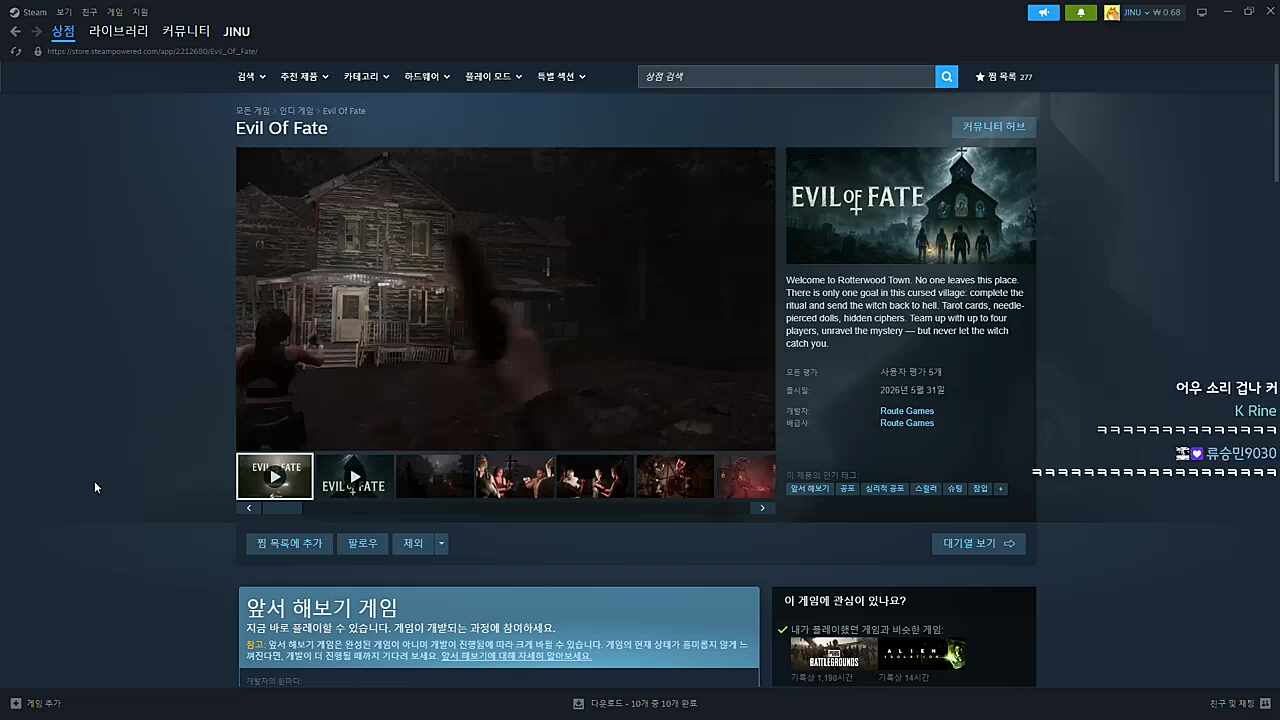This screenshot has height=720, width=1280.
Task: Select the fifth screenshot thumbnail
Action: tap(595, 476)
